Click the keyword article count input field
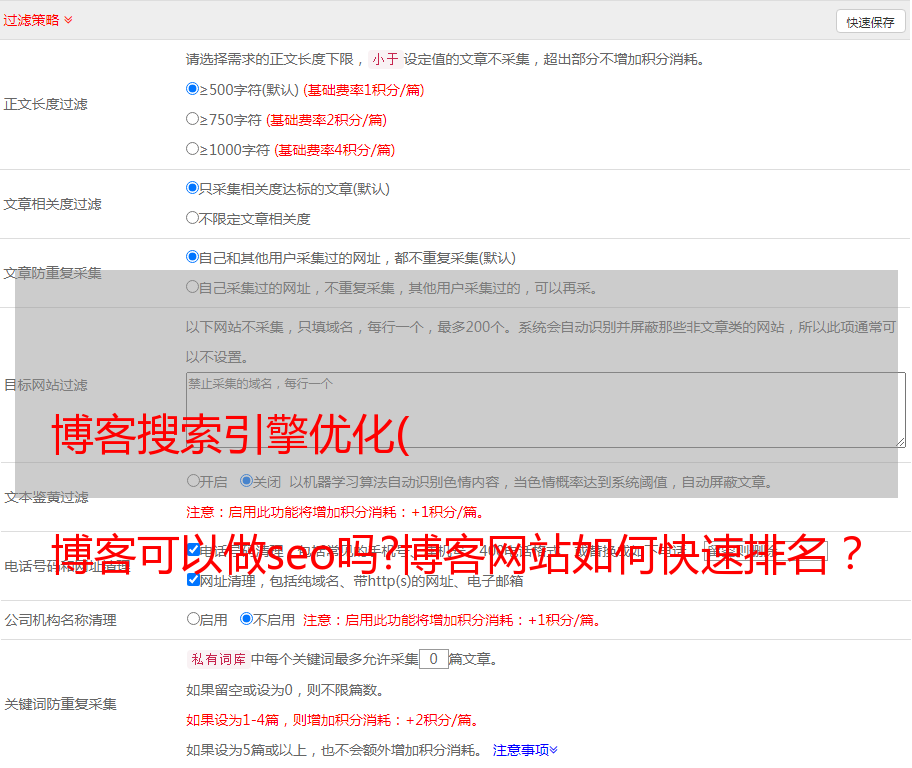The width and height of the screenshot is (912, 768). point(433,659)
